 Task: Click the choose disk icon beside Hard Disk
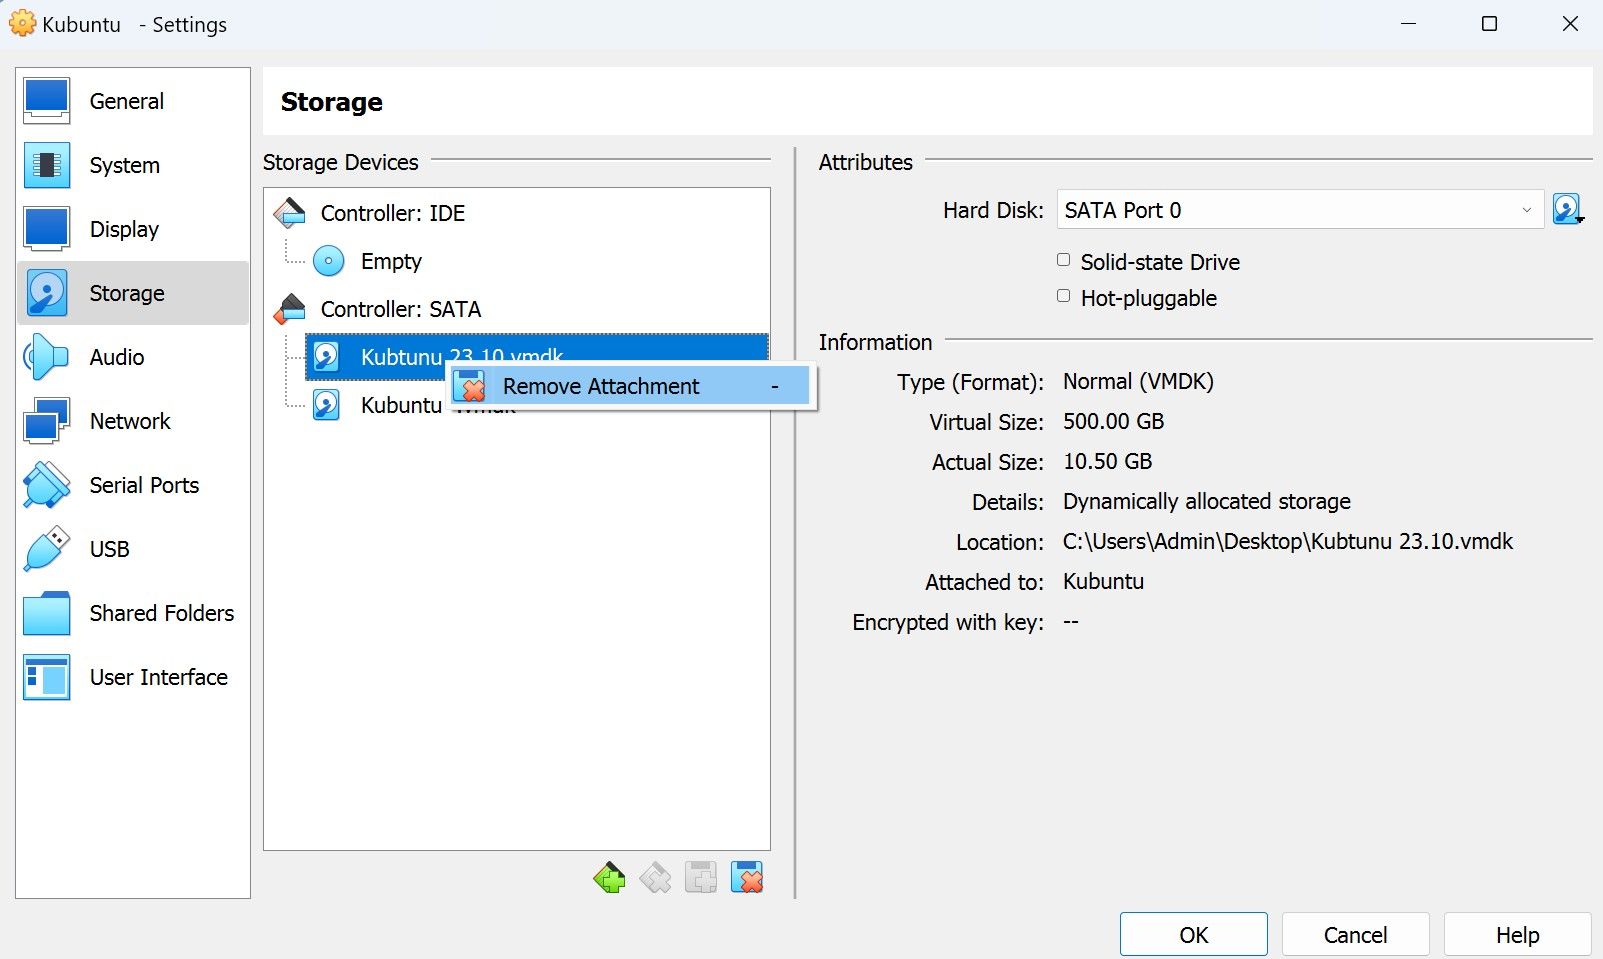click(x=1567, y=210)
